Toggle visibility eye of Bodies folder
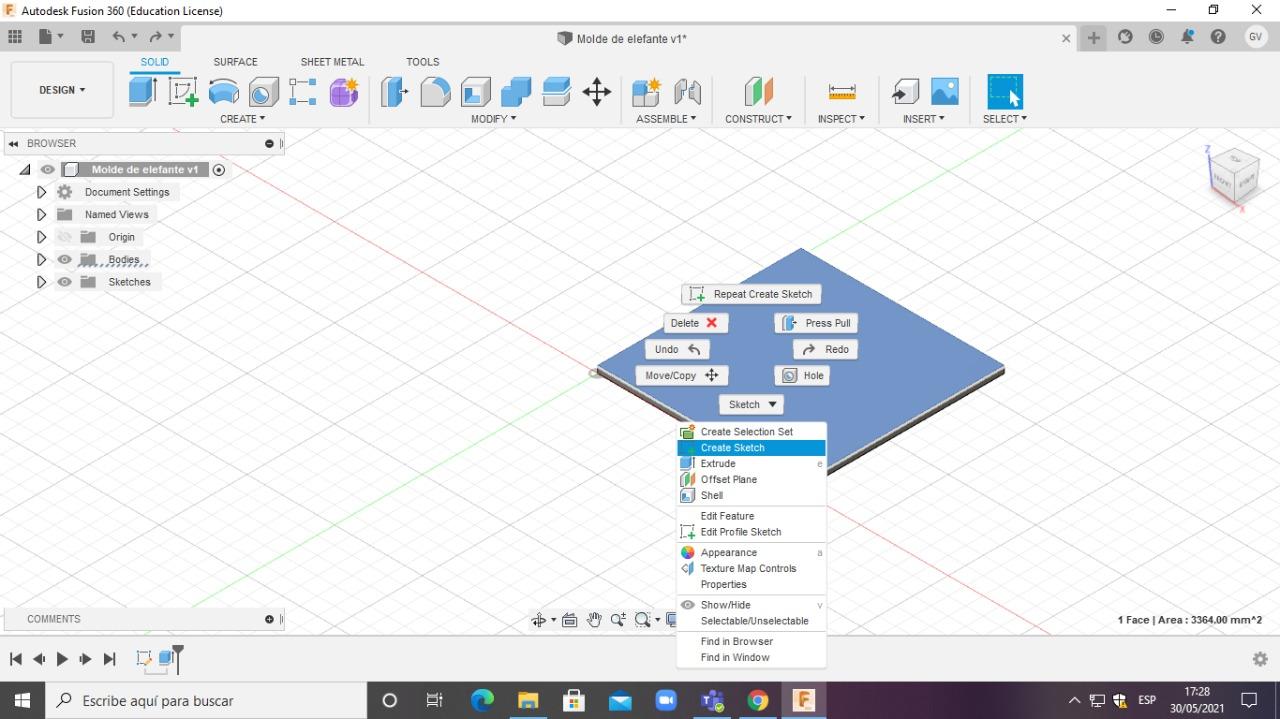1280x719 pixels. click(65, 259)
